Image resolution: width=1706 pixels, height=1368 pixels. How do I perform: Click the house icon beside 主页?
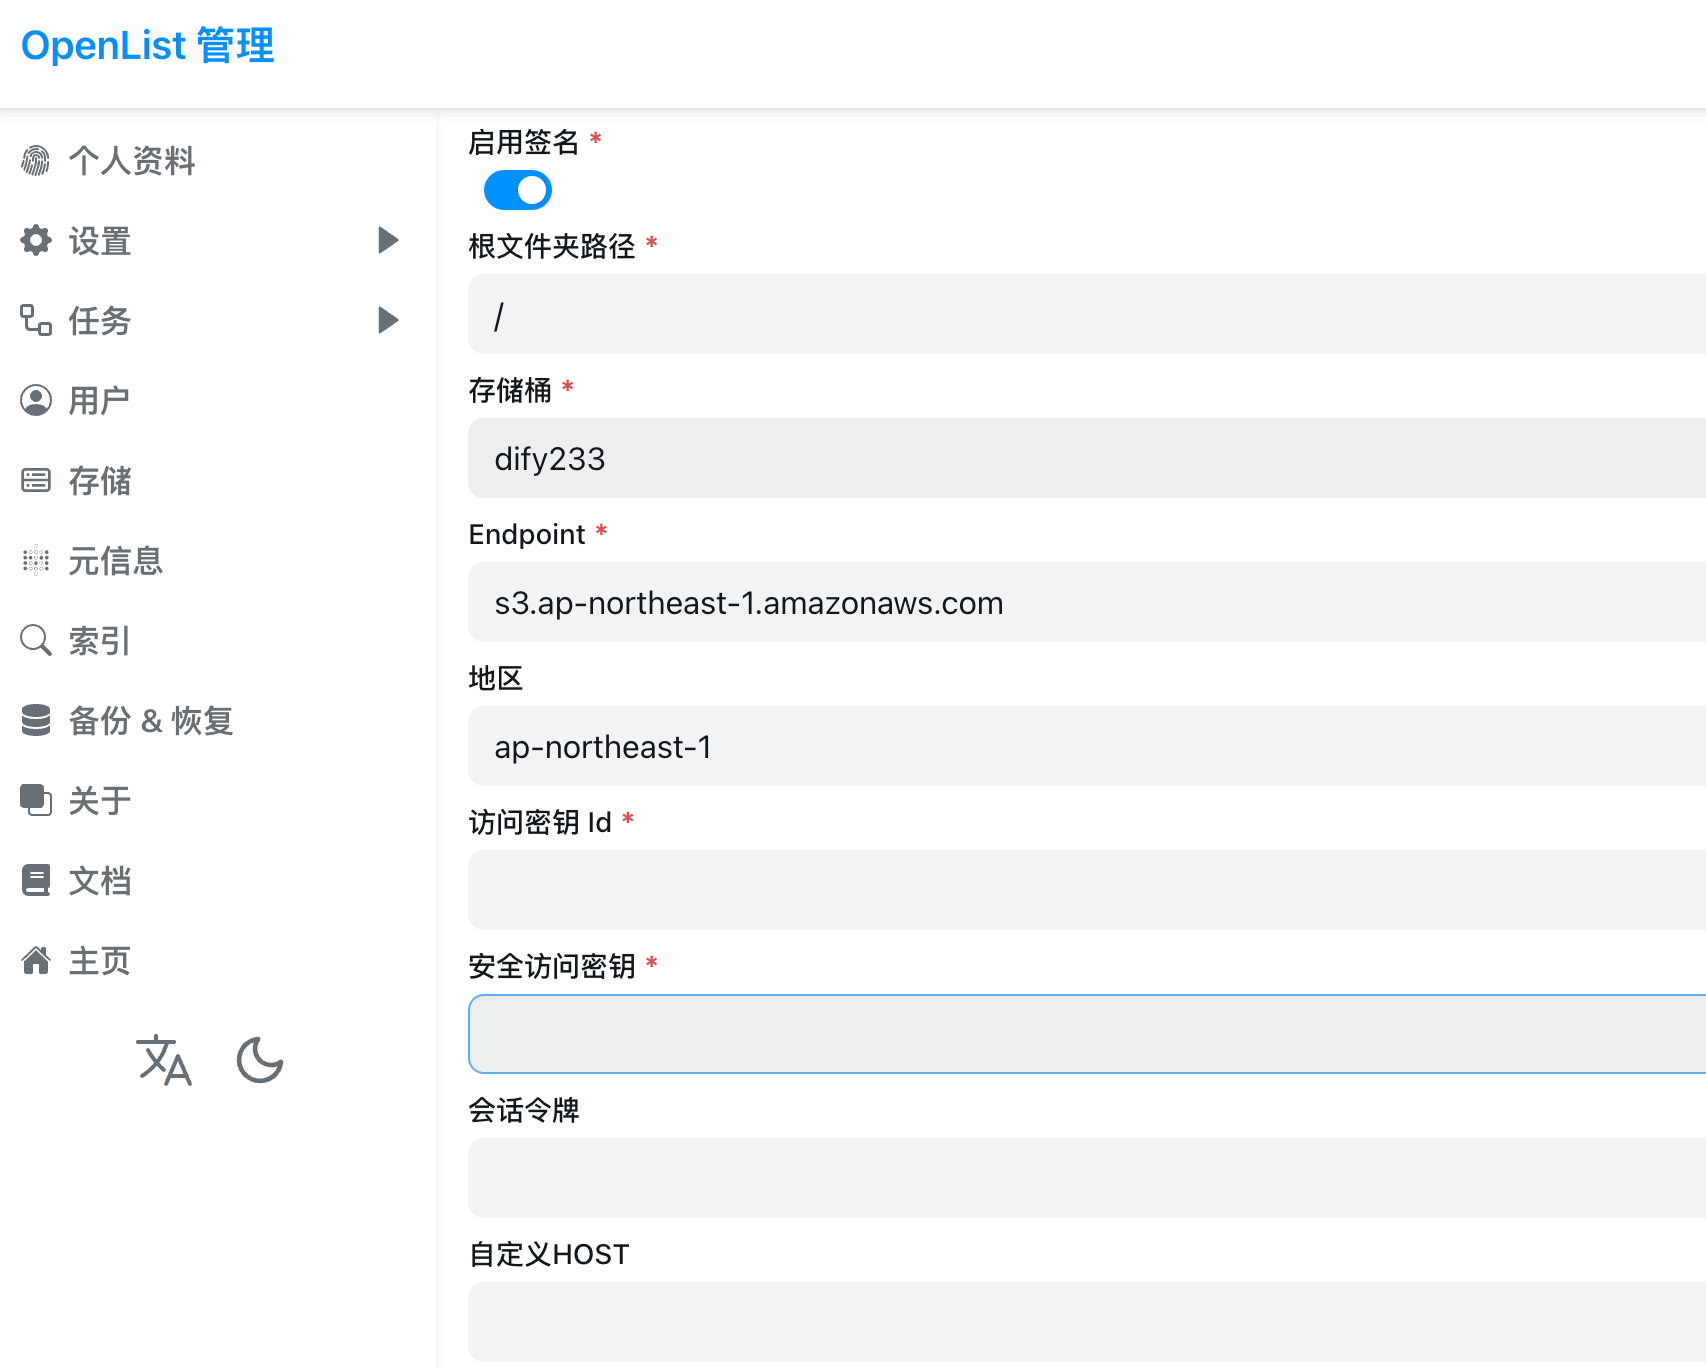(x=36, y=960)
